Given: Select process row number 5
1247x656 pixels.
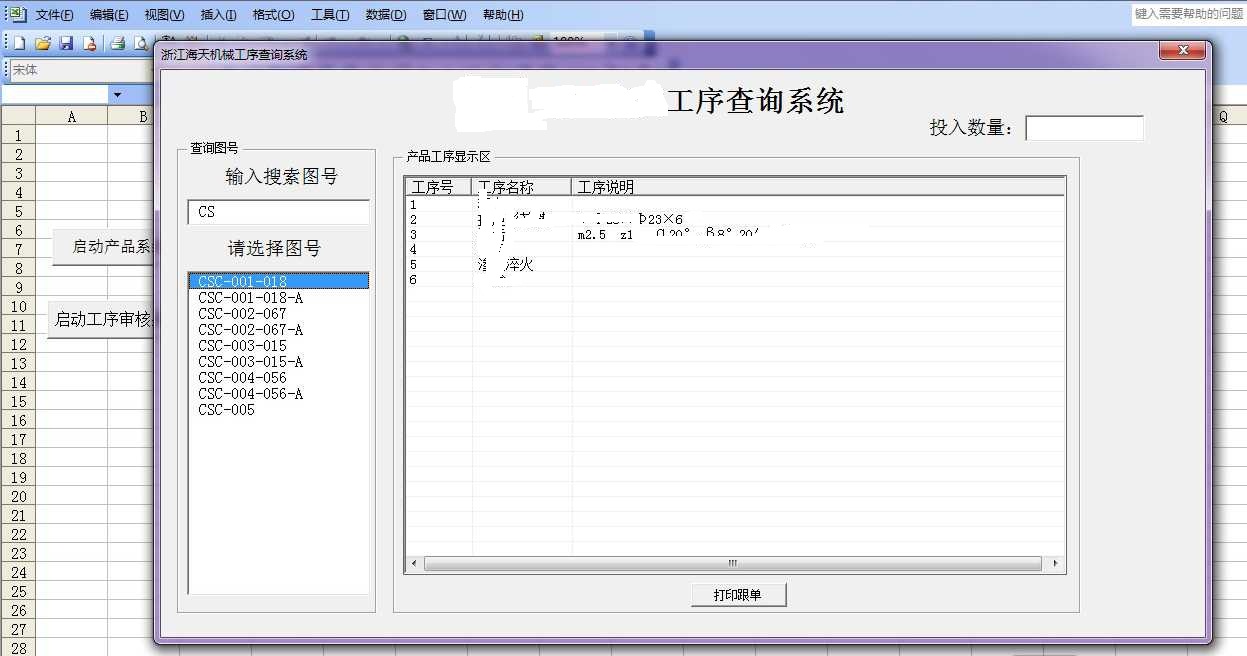Looking at the screenshot, I should [x=735, y=264].
